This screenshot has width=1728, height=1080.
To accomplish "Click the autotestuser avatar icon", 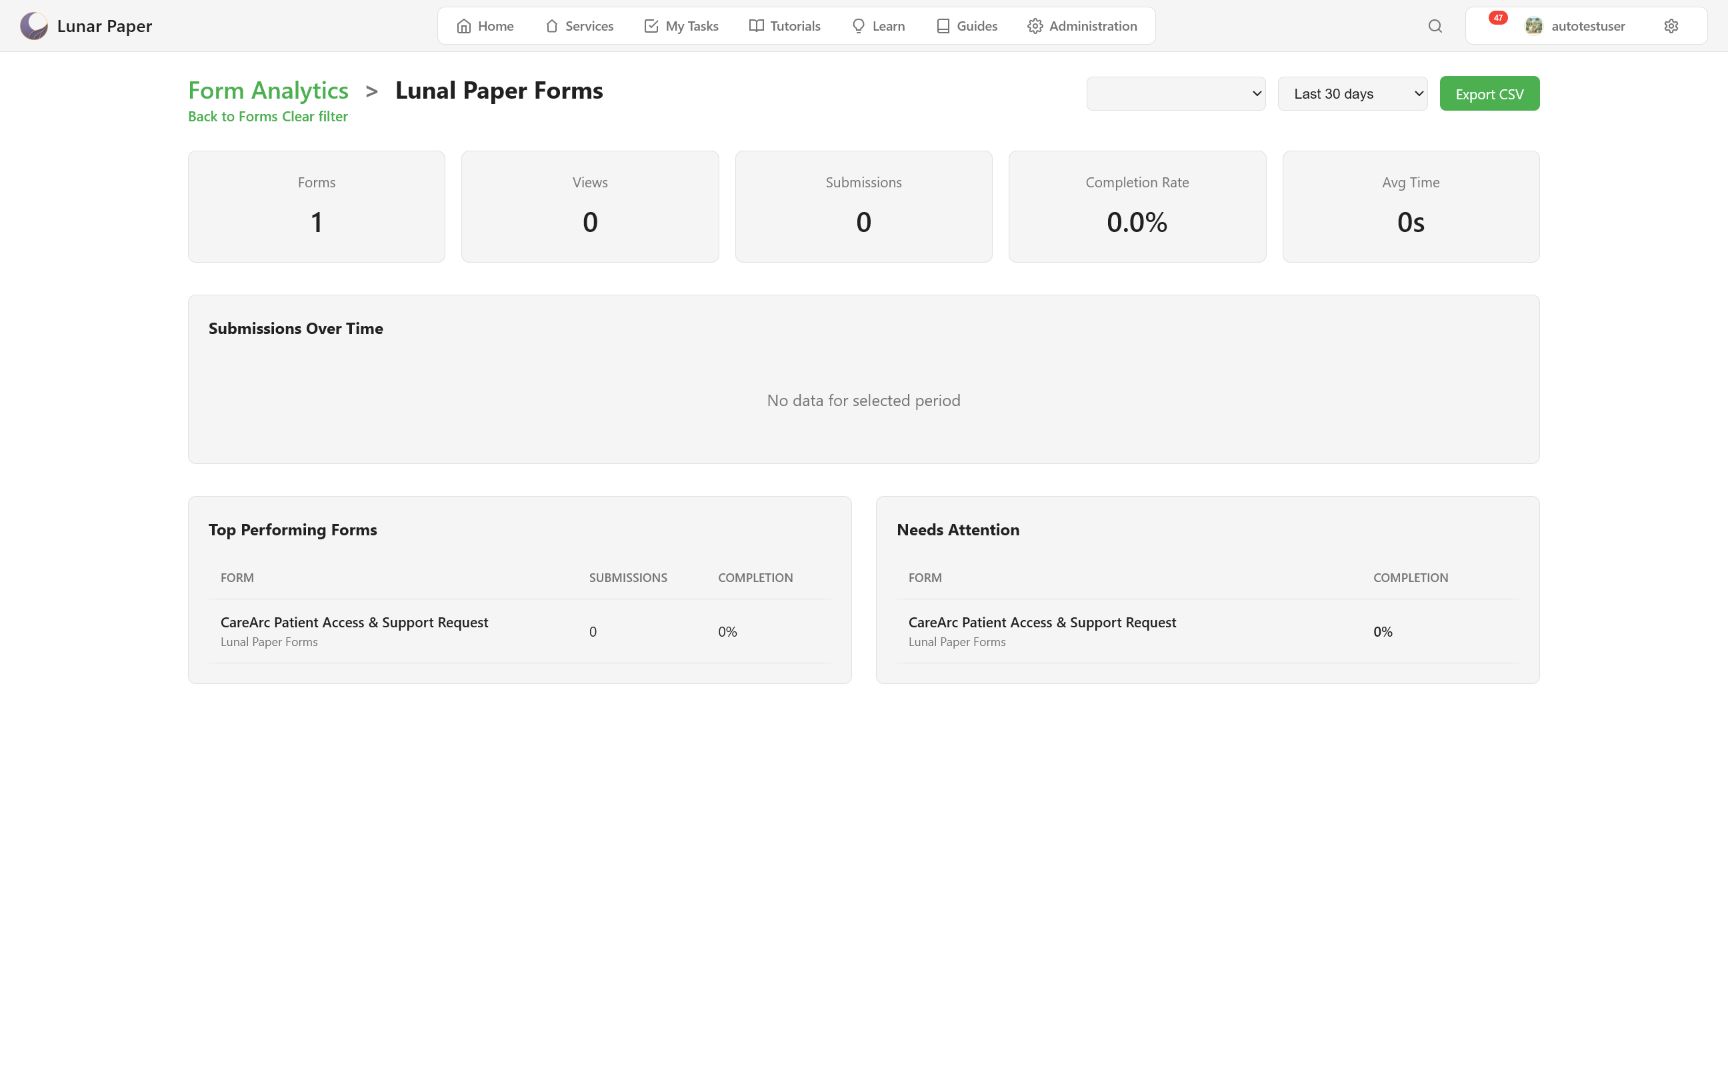I will click(1534, 26).
